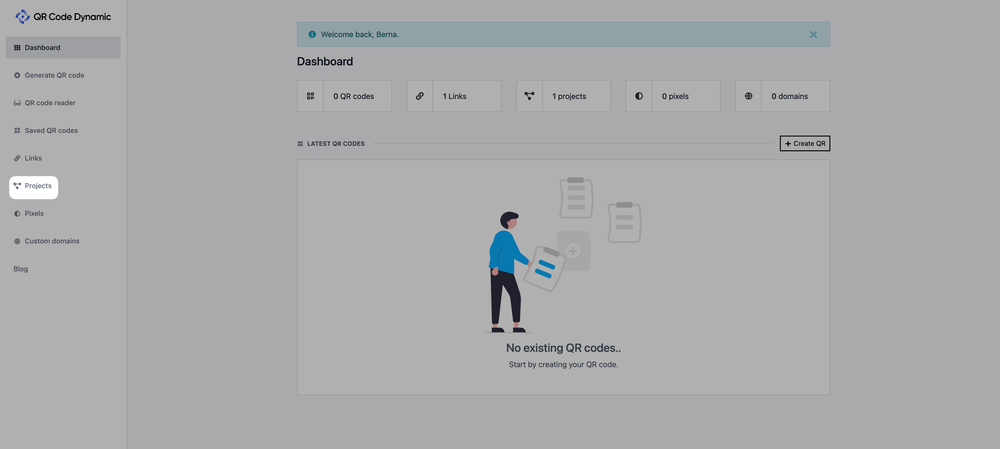Click the Generate QR code plus icon
Image resolution: width=1000 pixels, height=449 pixels.
17,75
